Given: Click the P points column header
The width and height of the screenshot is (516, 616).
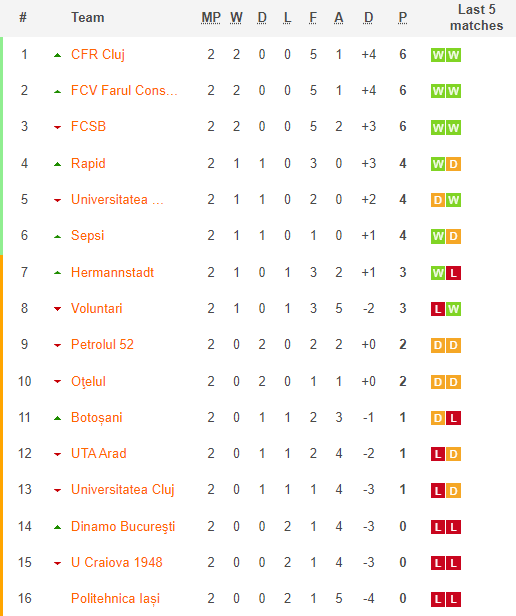Looking at the screenshot, I should pos(402,18).
